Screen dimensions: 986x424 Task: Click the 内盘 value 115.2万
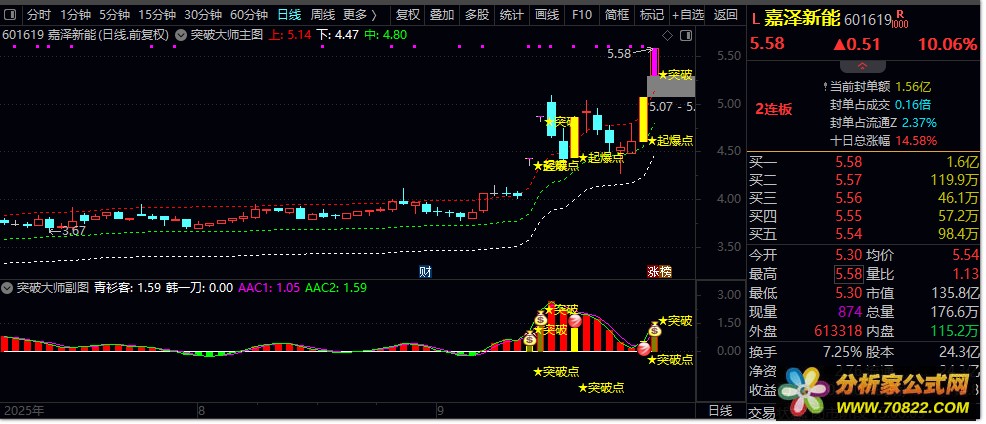pyautogui.click(x=955, y=331)
